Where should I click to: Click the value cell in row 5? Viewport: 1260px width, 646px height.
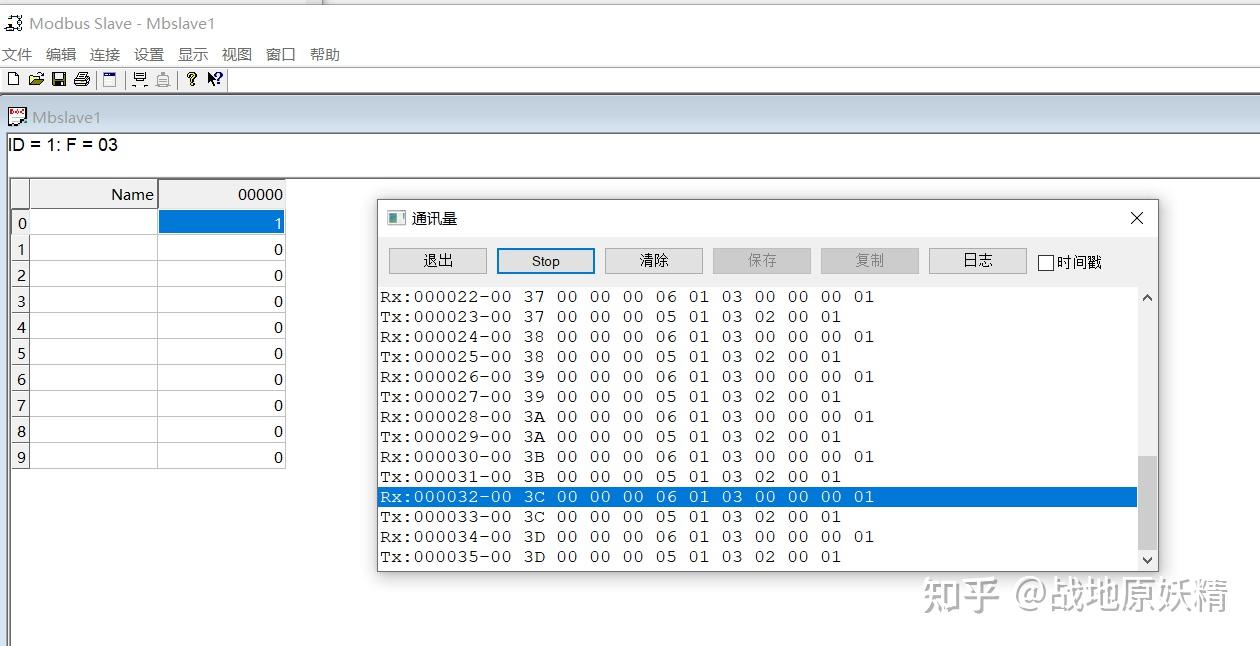[221, 353]
